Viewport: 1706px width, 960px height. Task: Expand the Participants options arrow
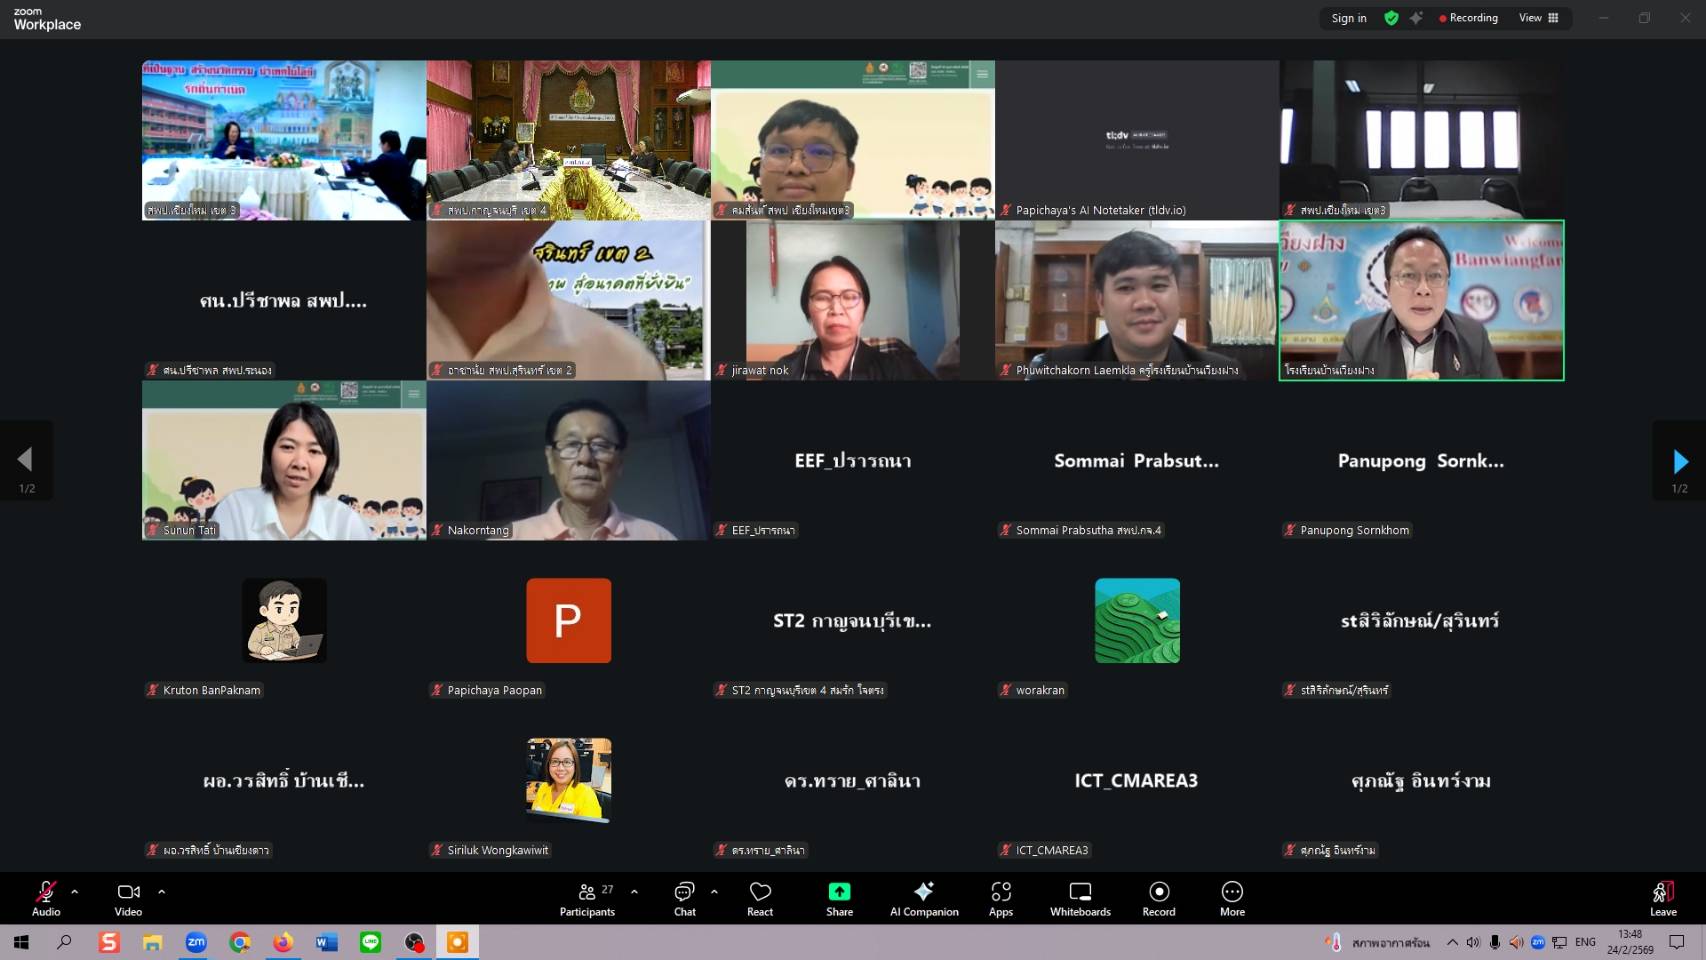(x=634, y=891)
